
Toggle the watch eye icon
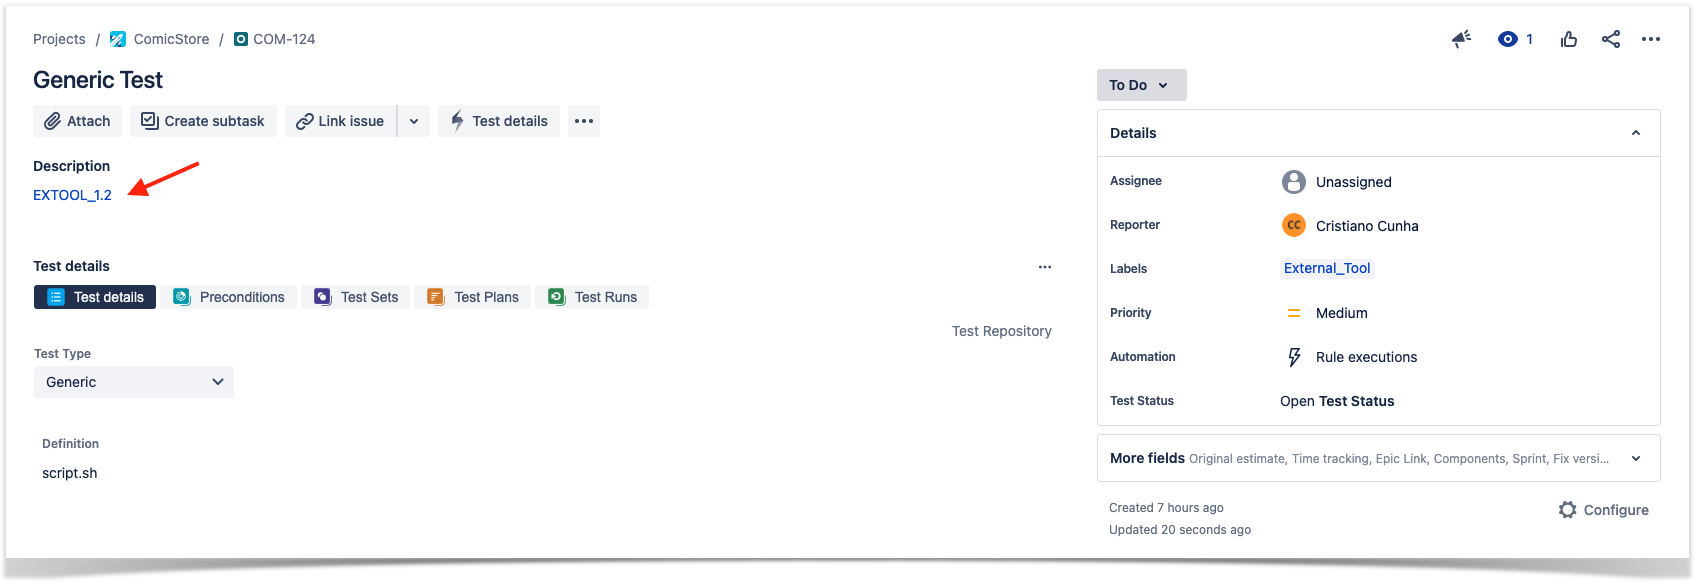[x=1507, y=39]
